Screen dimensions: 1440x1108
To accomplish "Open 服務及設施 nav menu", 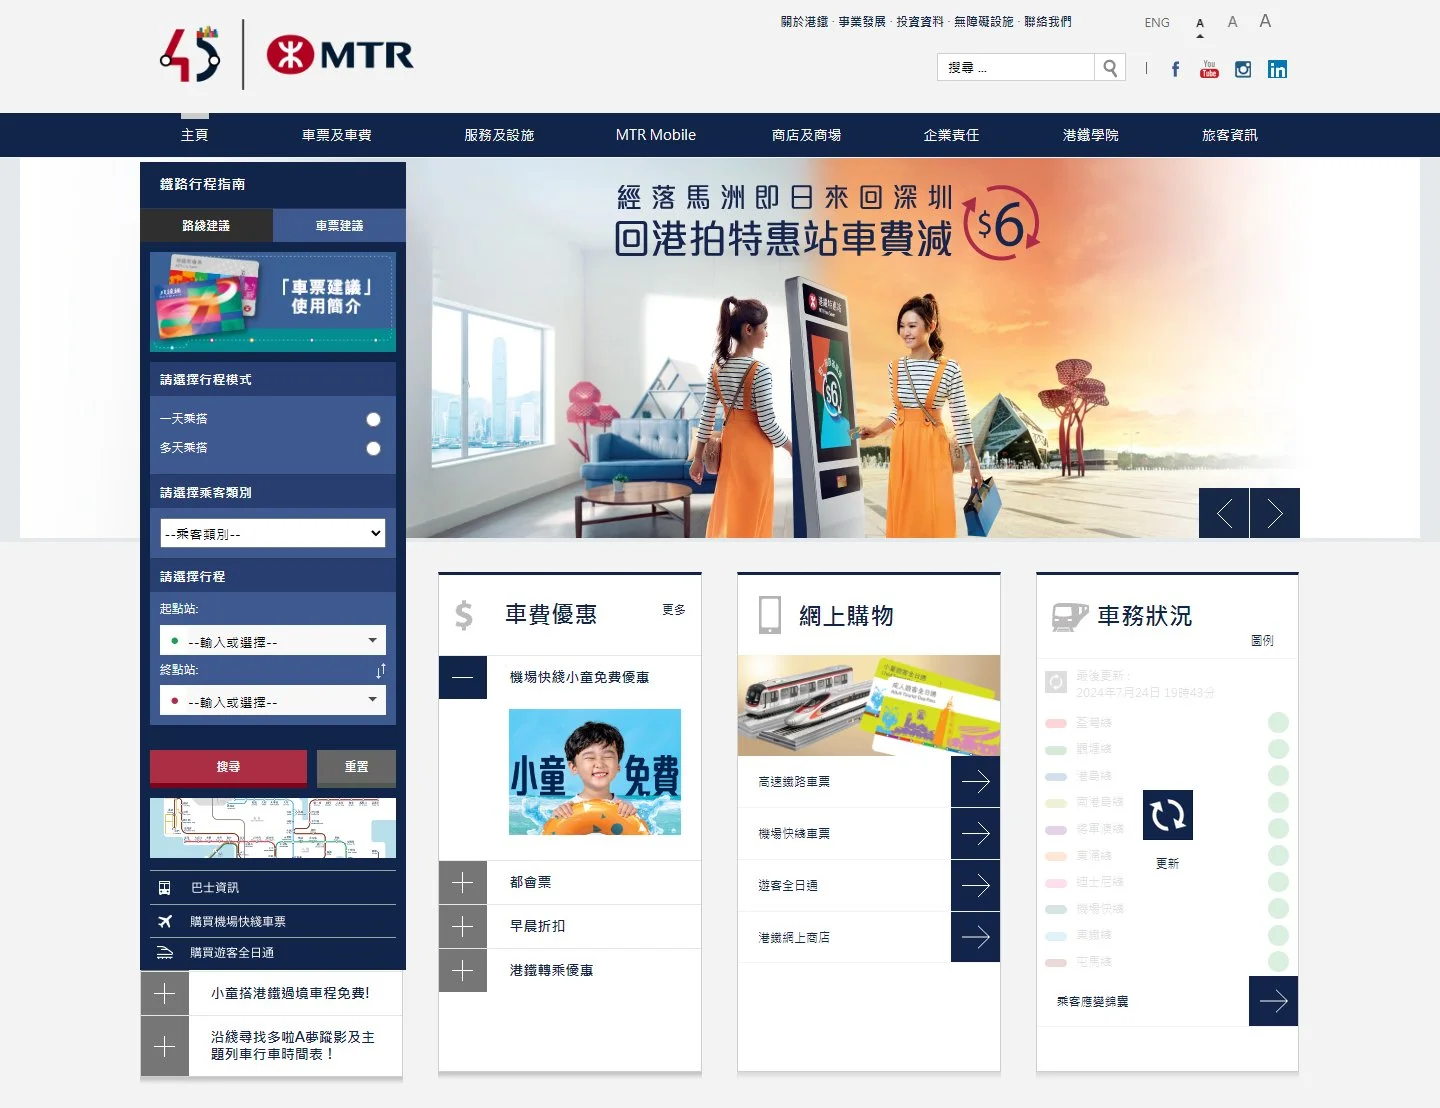I will point(499,135).
